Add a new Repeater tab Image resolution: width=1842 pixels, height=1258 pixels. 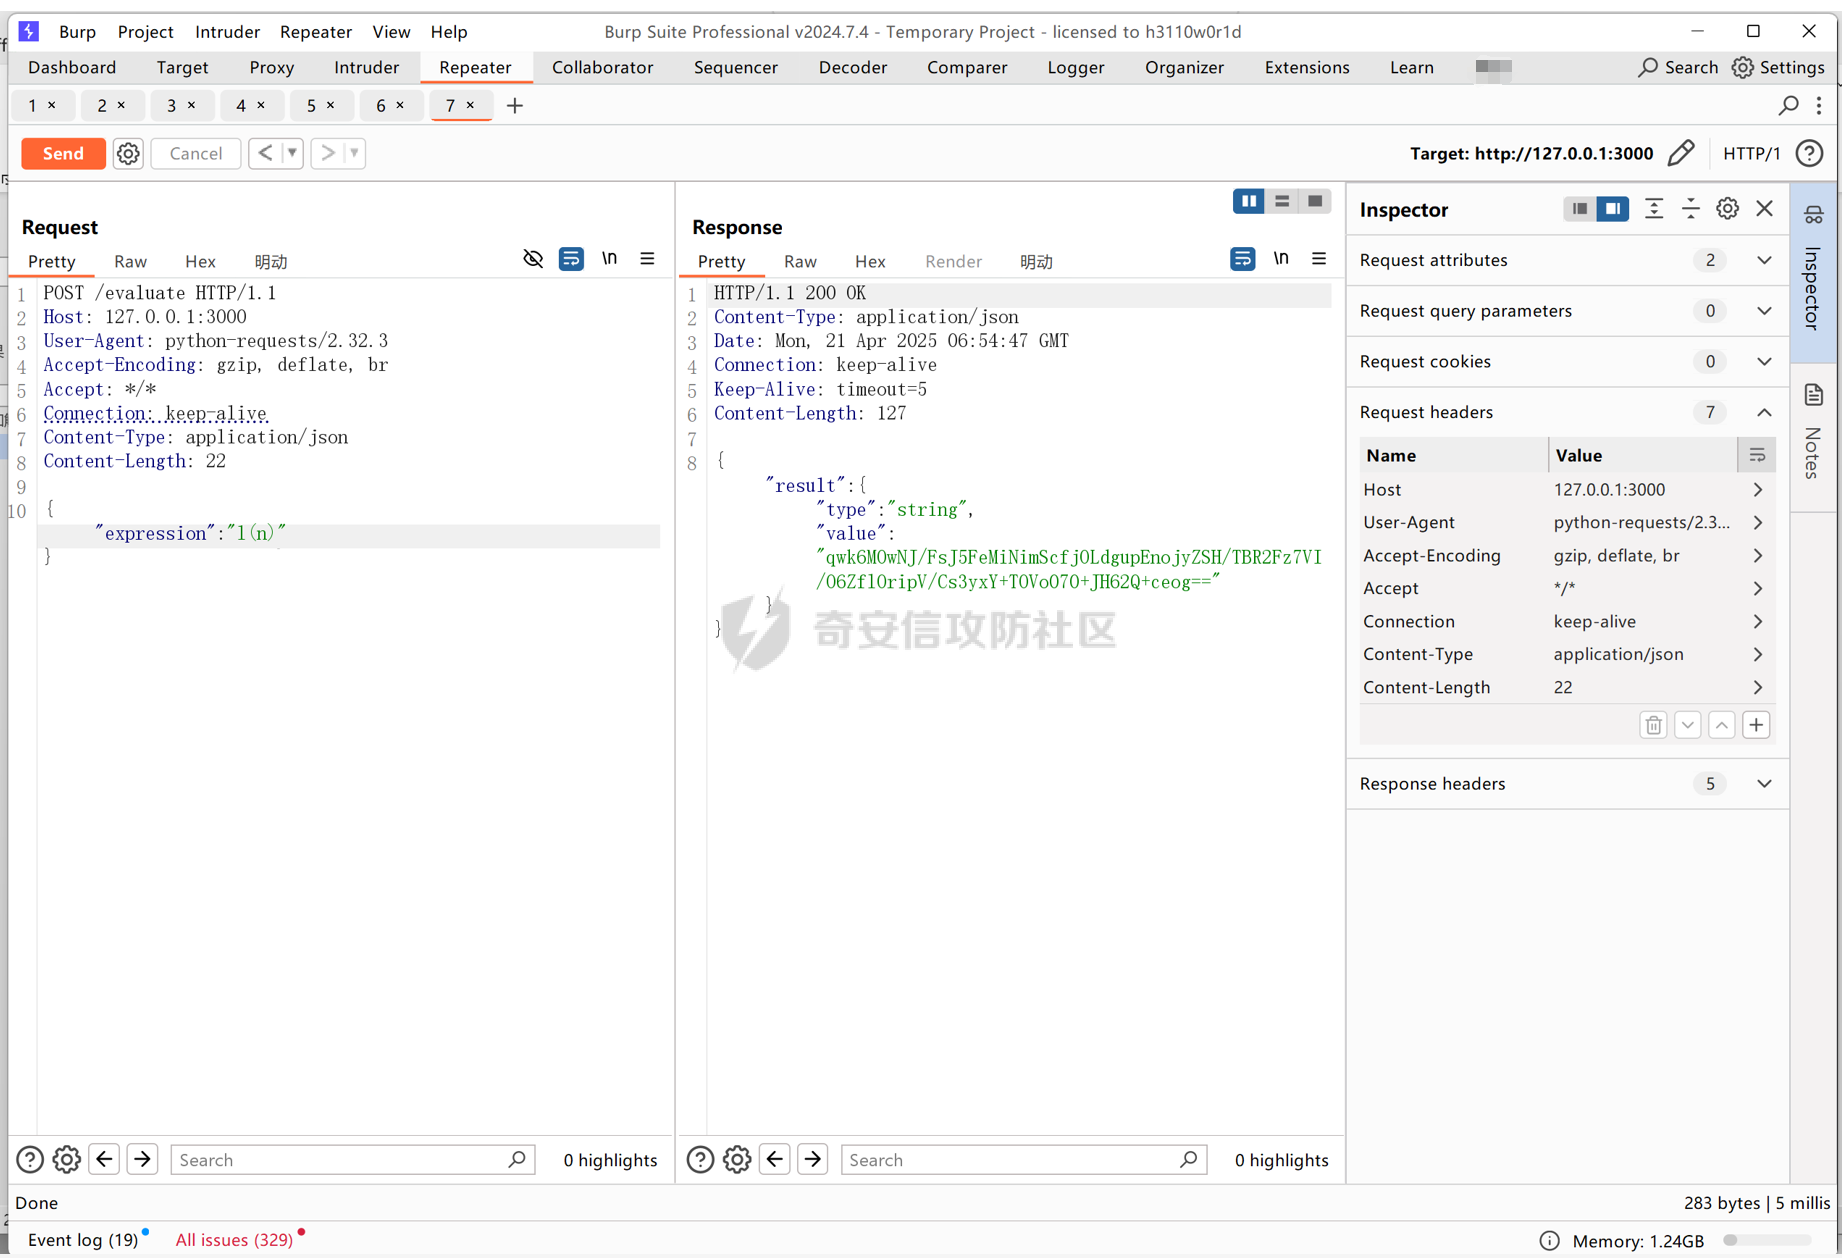pos(515,105)
